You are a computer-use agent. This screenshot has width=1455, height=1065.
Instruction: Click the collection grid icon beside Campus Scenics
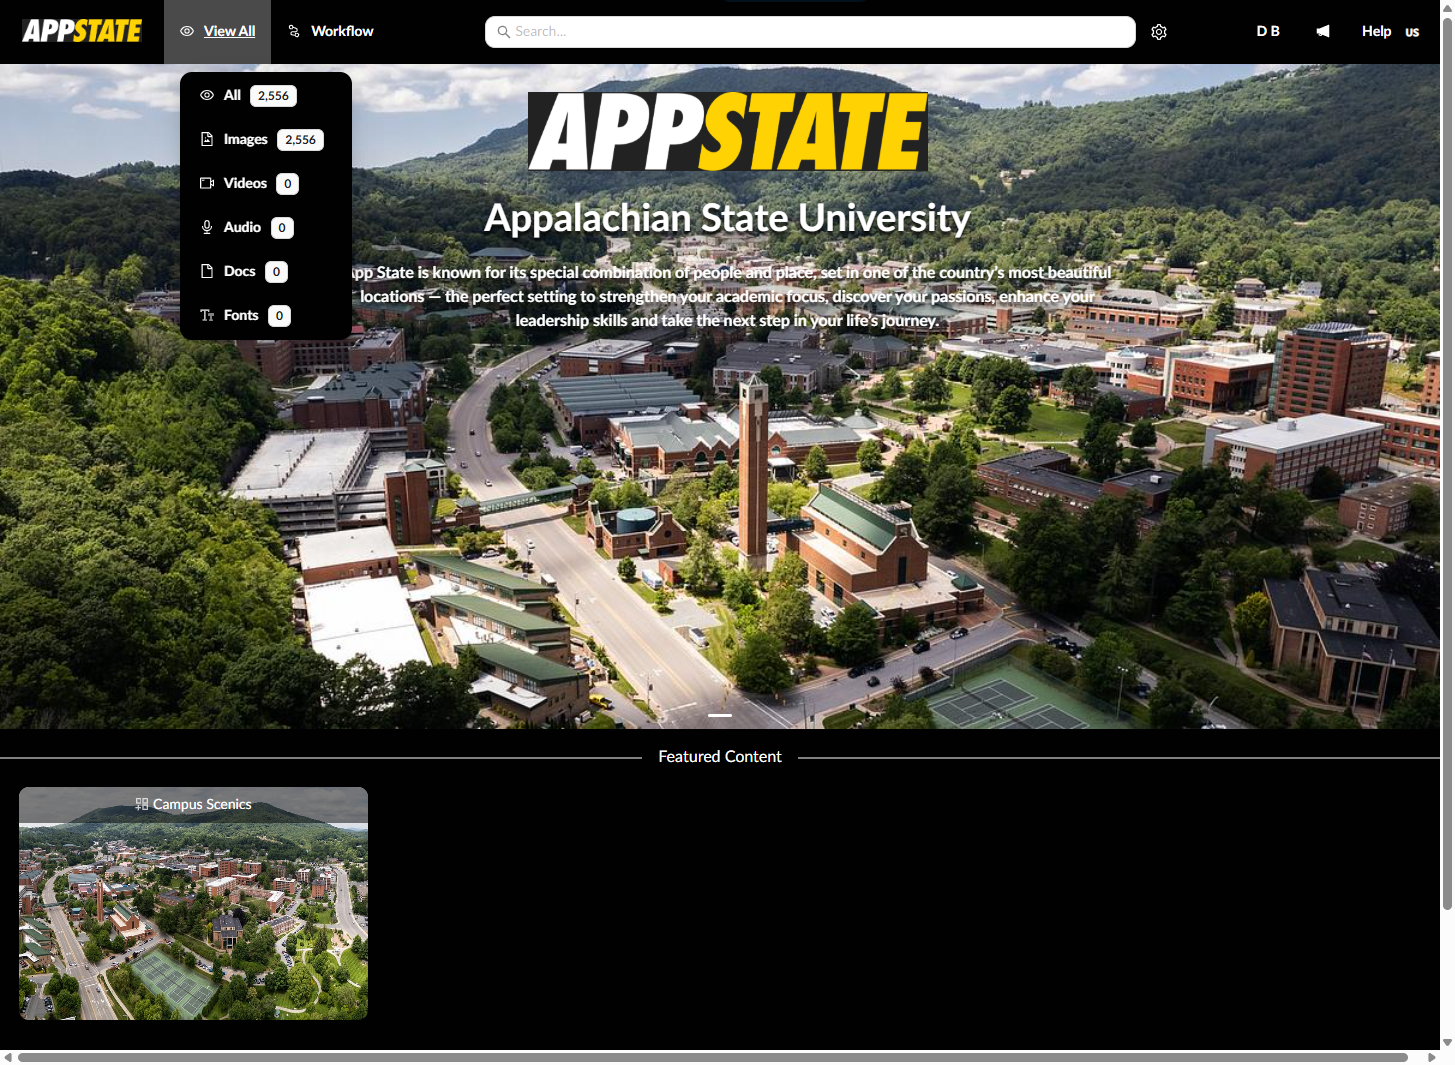coord(142,804)
